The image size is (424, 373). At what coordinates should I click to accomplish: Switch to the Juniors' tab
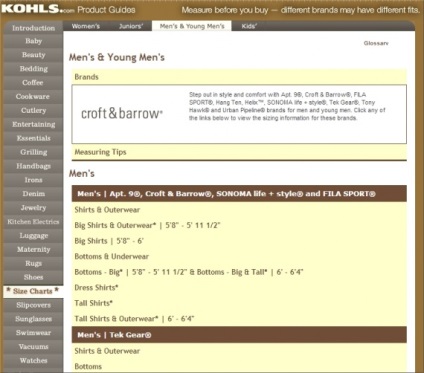[131, 26]
